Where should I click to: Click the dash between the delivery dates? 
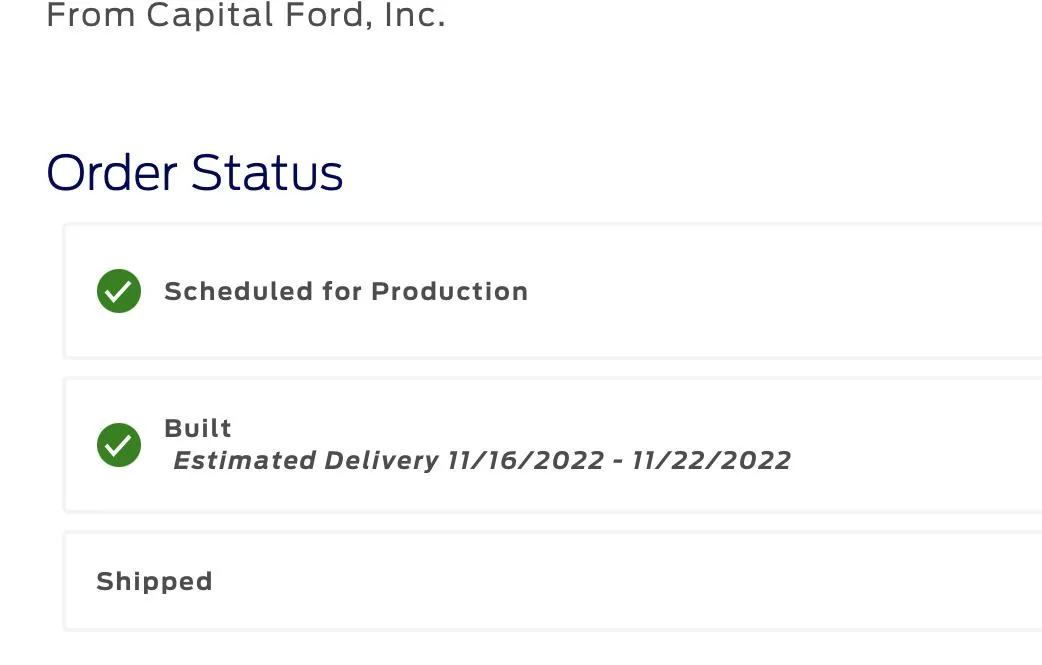(x=618, y=461)
